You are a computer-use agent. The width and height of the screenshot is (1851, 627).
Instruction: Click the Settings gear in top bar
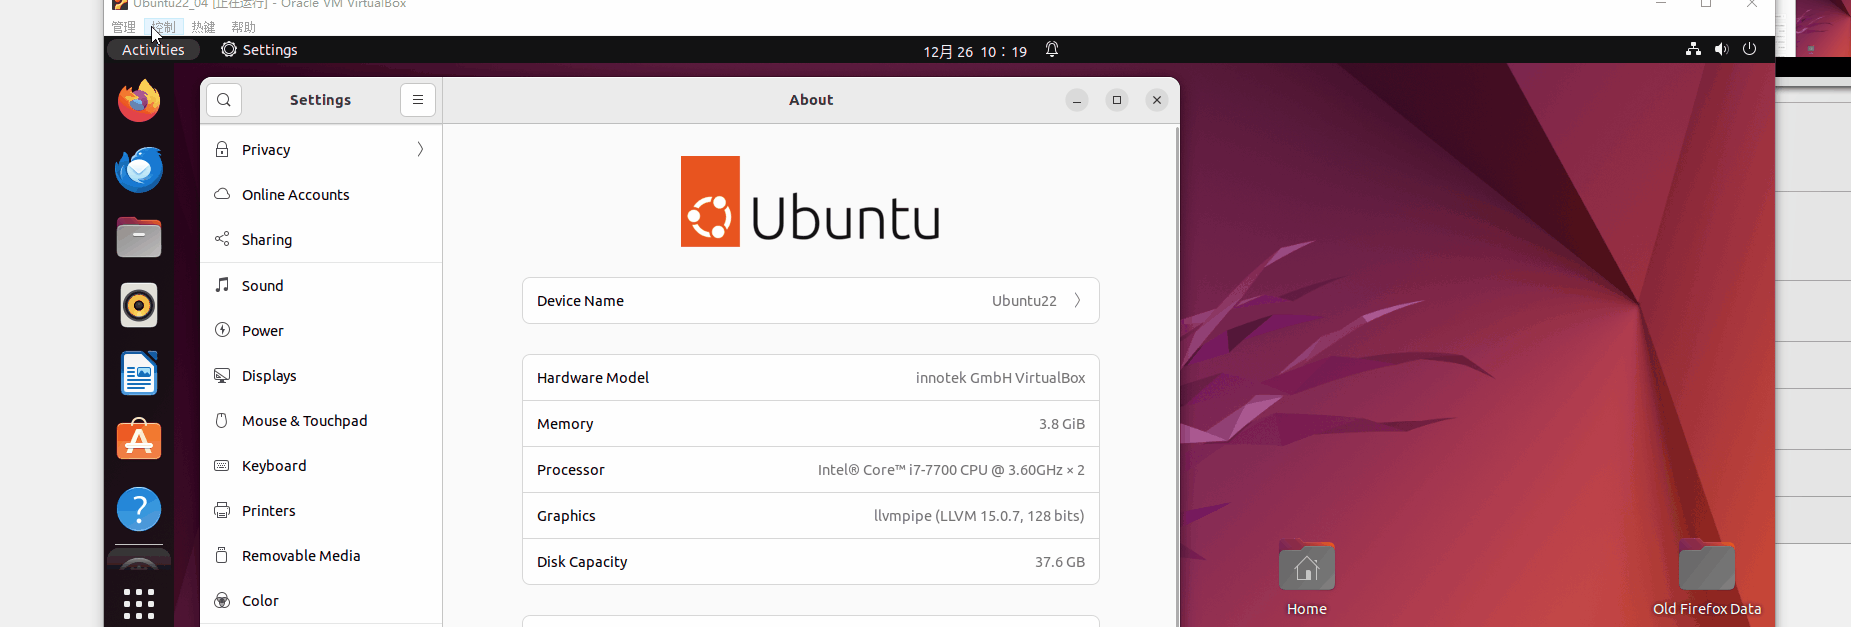click(x=229, y=50)
